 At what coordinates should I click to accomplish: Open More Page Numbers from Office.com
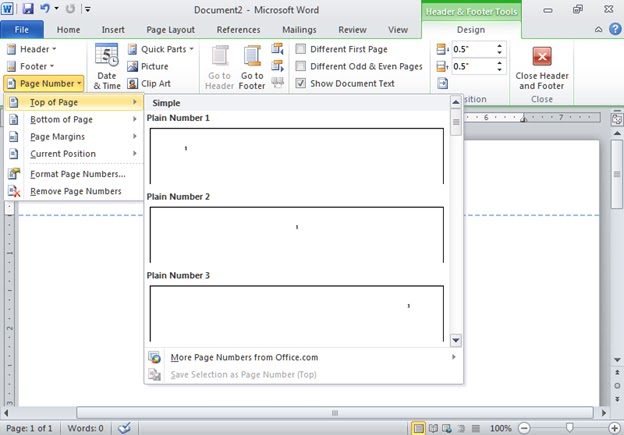click(x=304, y=357)
